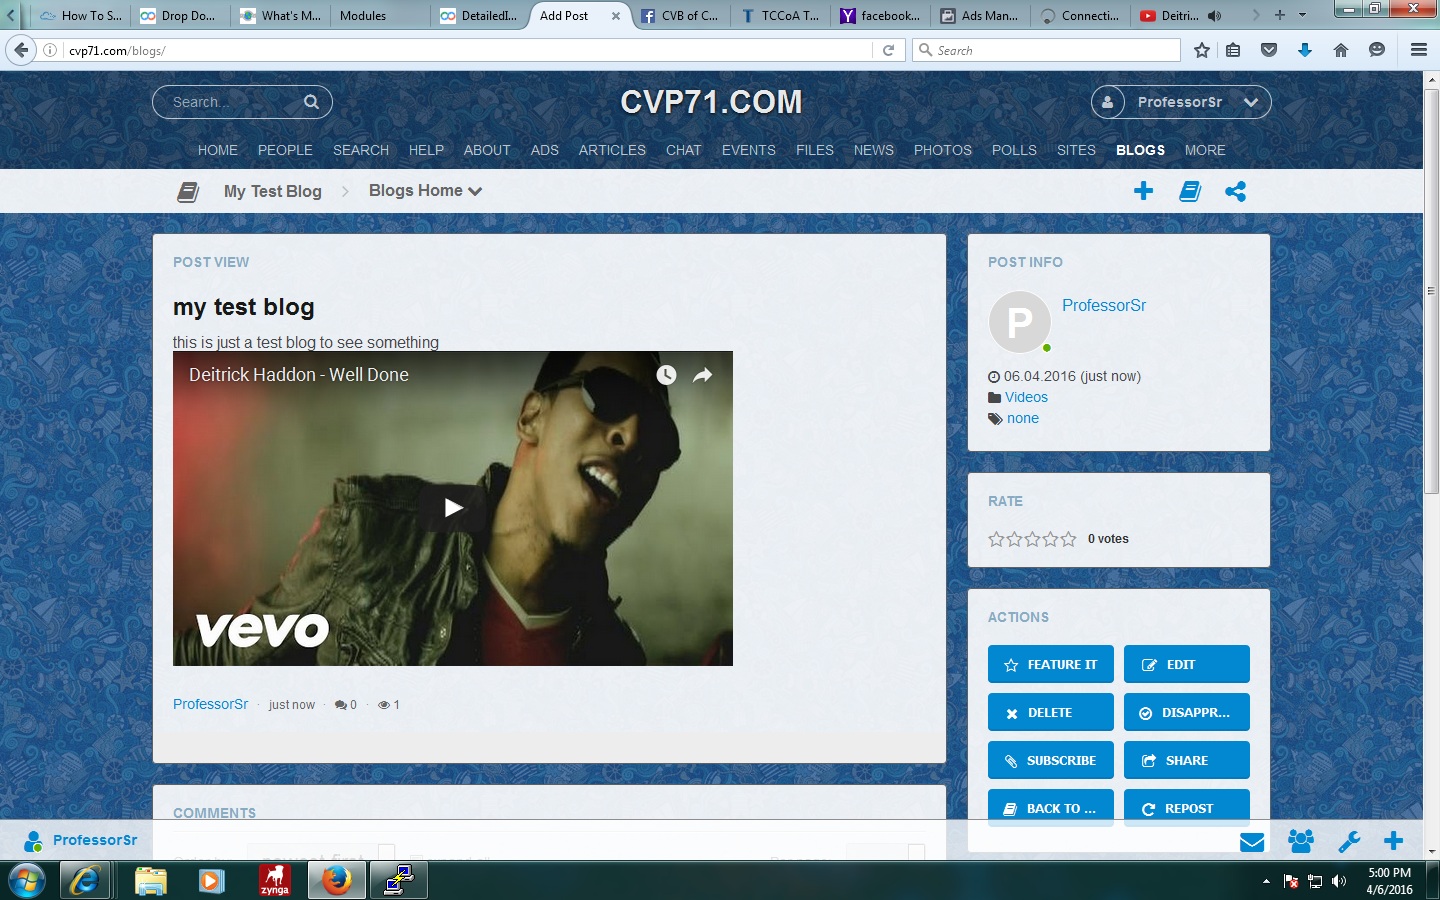Viewport: 1440px width, 900px height.
Task: Open friends group icon in bottom bar
Action: click(x=1301, y=842)
